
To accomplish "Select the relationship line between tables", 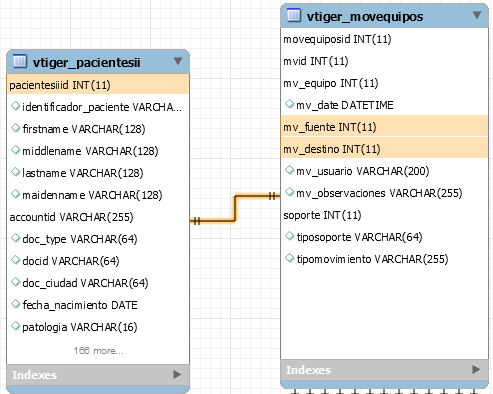I will click(235, 208).
